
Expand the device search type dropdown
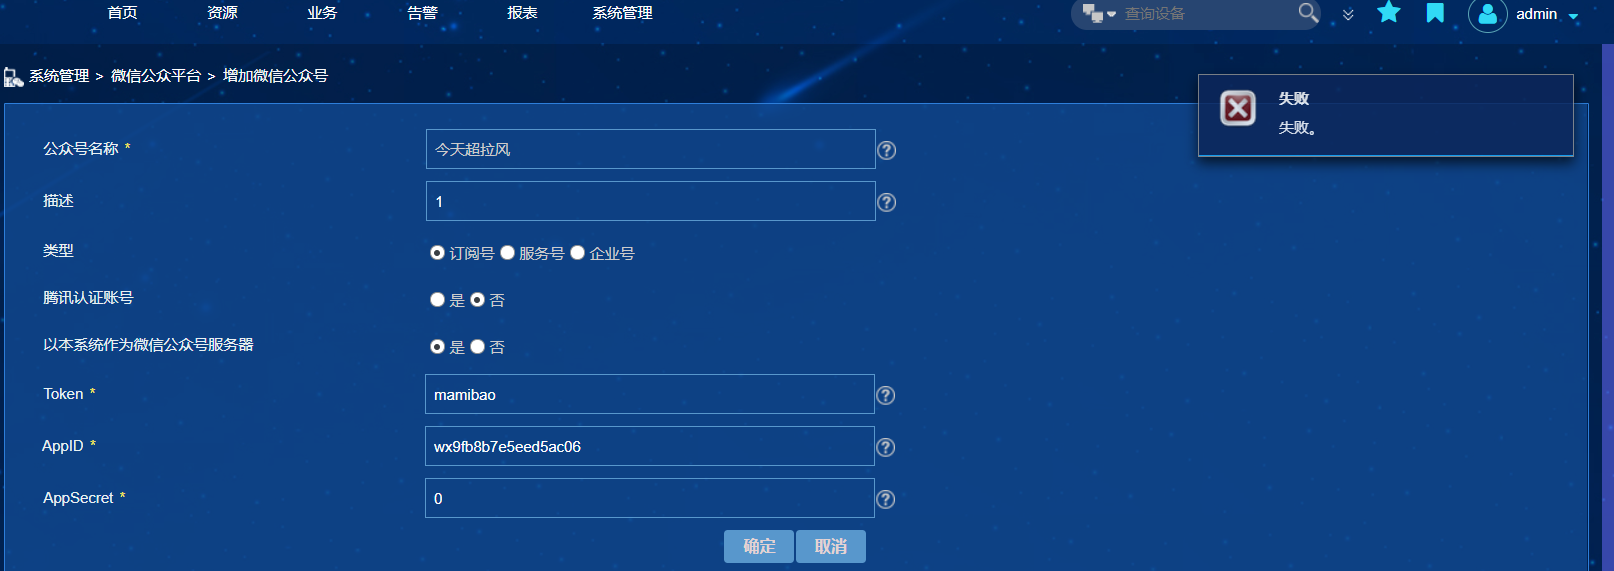[1099, 14]
